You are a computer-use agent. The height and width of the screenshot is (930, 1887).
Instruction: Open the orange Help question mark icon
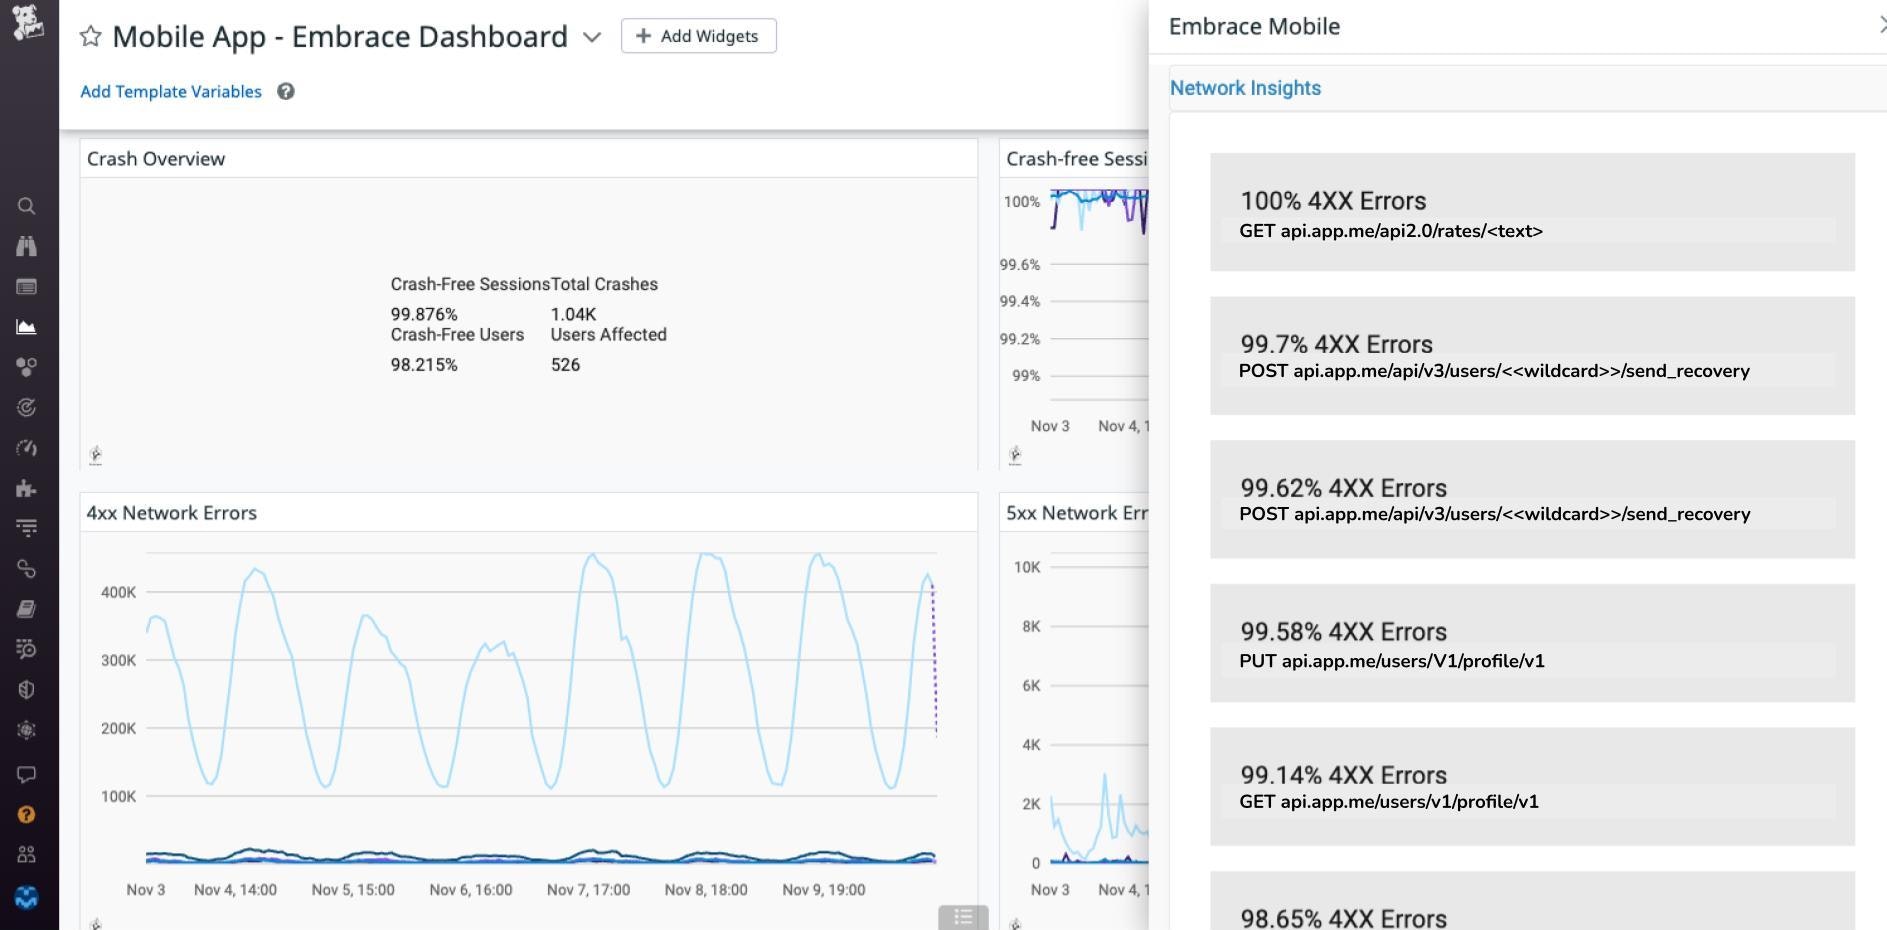click(x=27, y=815)
